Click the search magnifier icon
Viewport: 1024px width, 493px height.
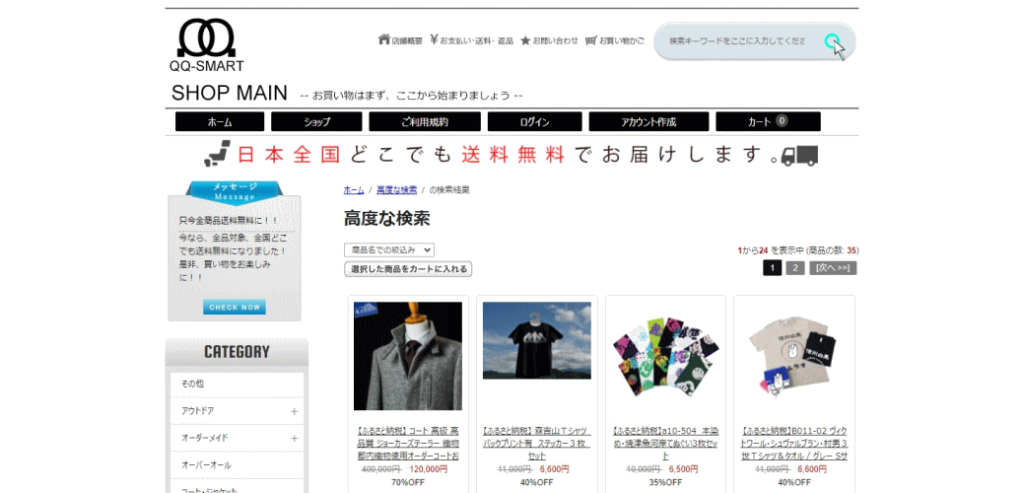click(832, 42)
